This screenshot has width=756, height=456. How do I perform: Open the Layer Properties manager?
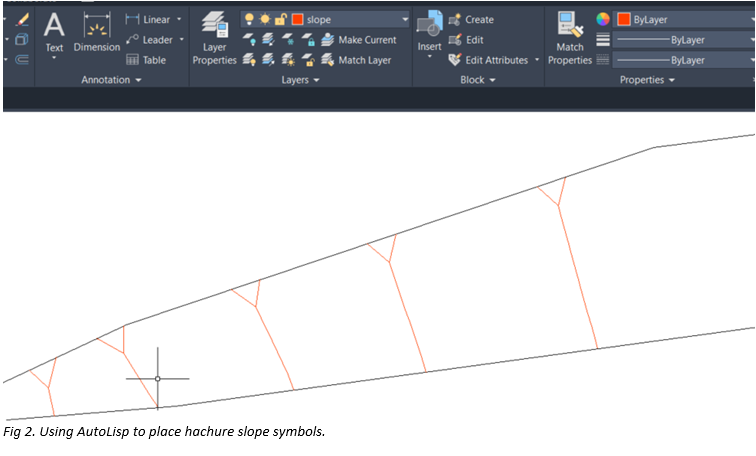(215, 38)
